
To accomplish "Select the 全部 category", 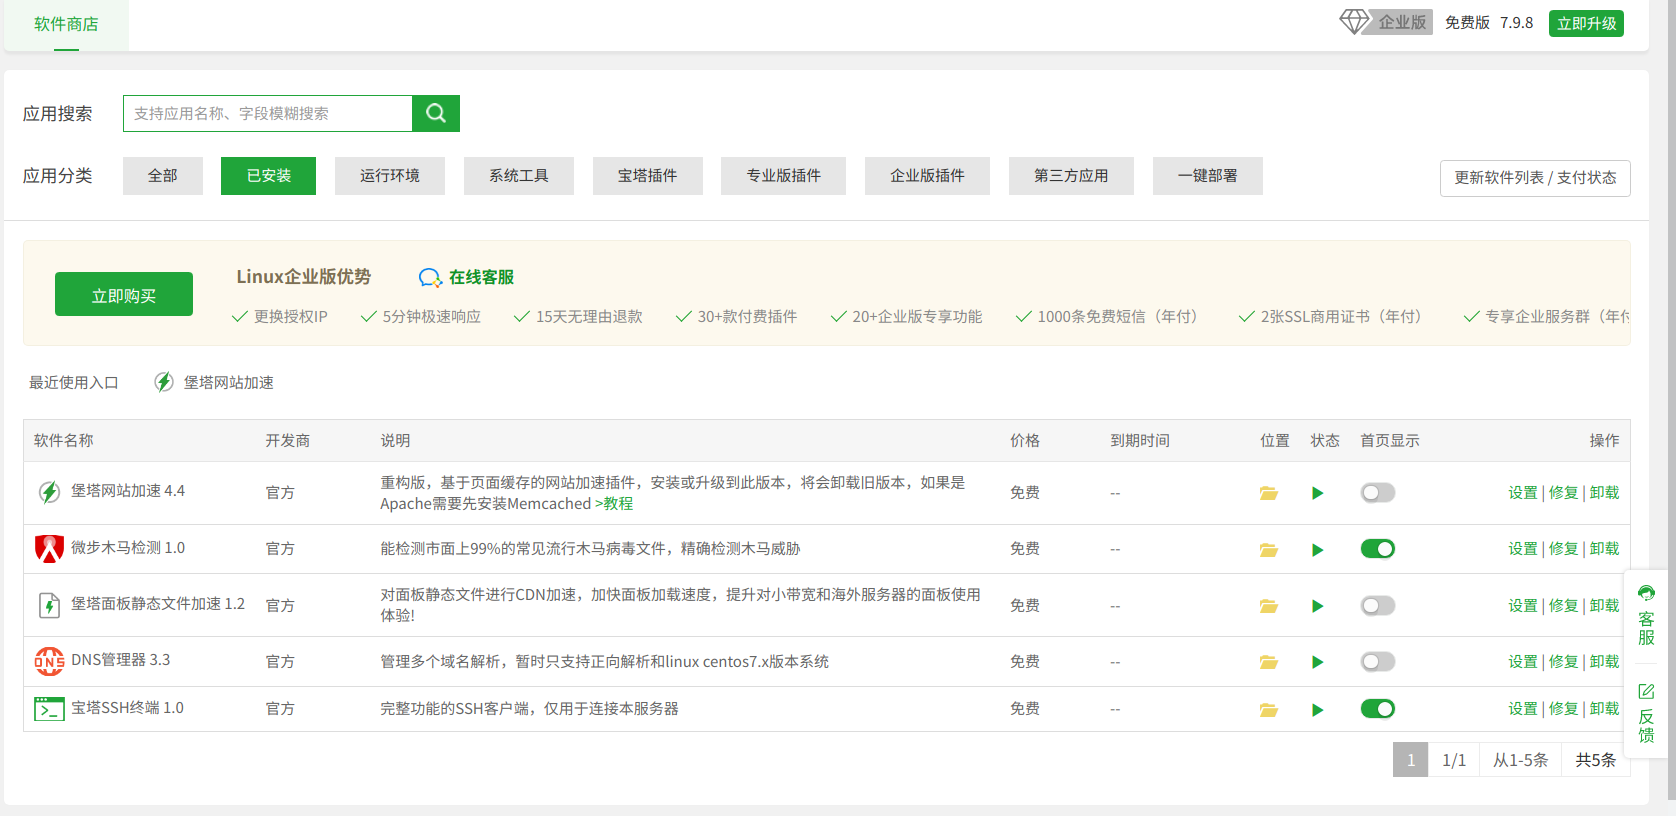I will point(163,176).
